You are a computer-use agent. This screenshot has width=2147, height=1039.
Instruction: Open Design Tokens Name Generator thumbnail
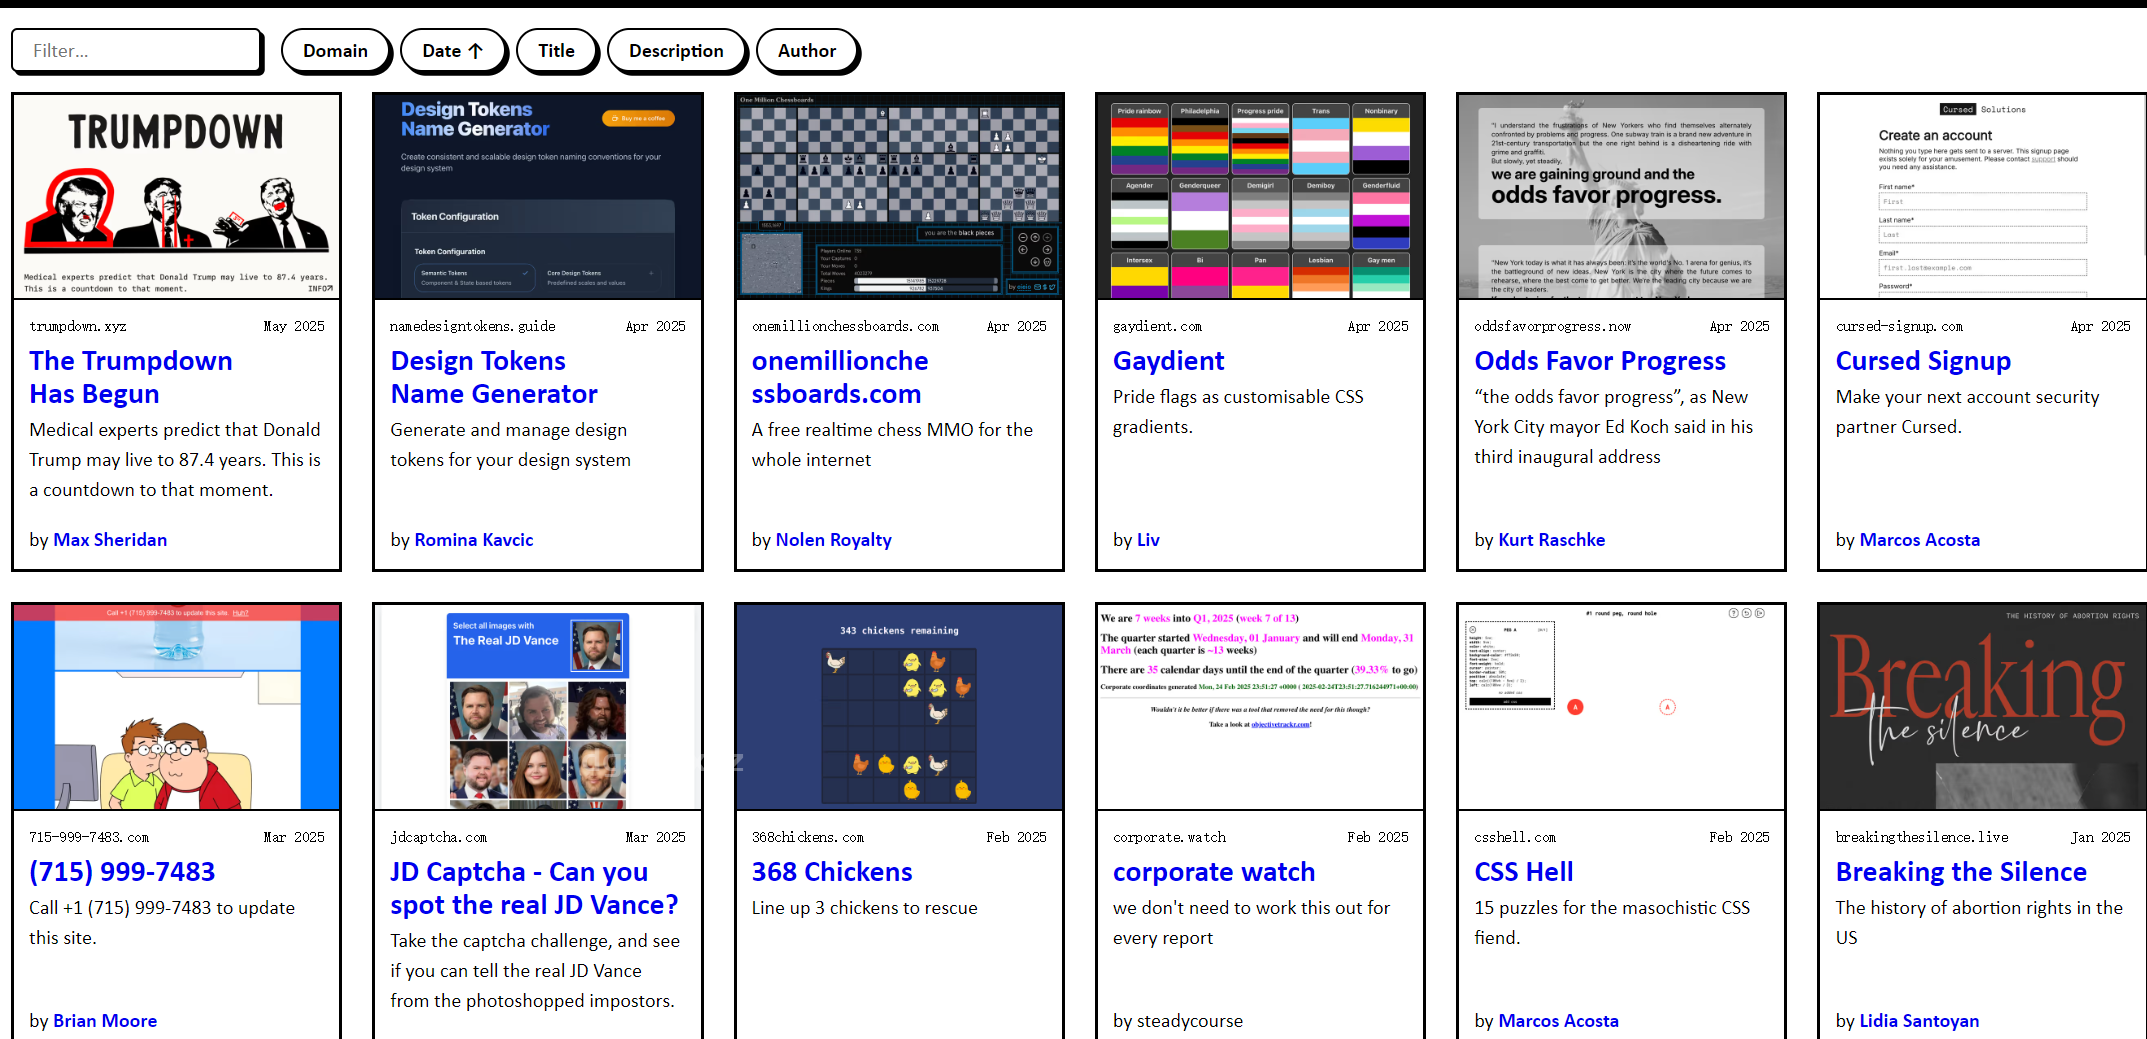pos(538,196)
